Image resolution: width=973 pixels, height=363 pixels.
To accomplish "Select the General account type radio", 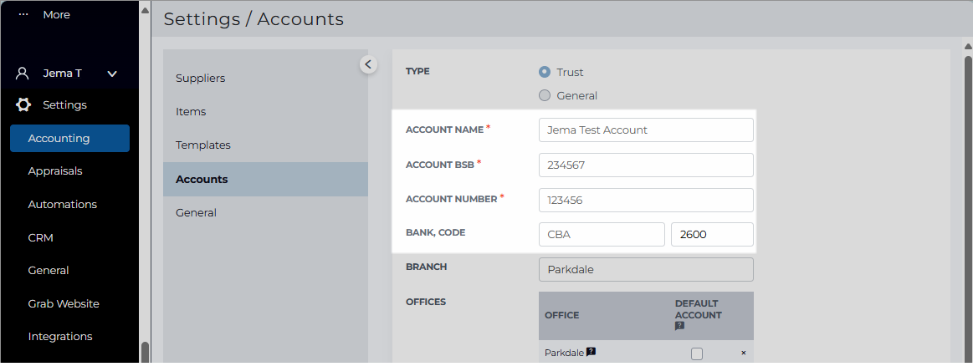I will tap(544, 96).
